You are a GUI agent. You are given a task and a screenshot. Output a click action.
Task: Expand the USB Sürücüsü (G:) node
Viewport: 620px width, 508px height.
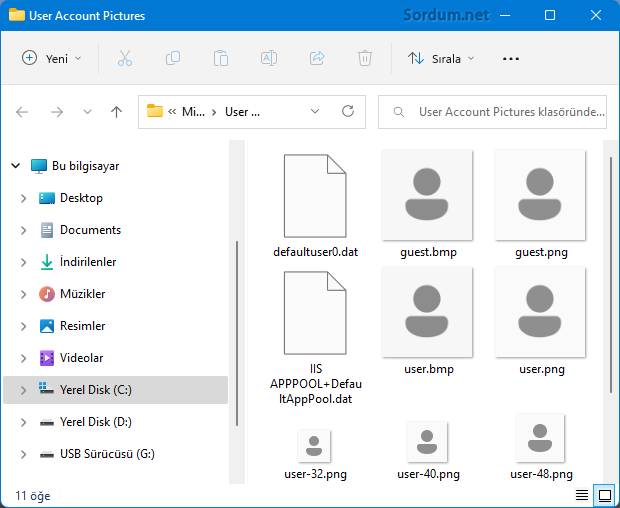(x=23, y=454)
